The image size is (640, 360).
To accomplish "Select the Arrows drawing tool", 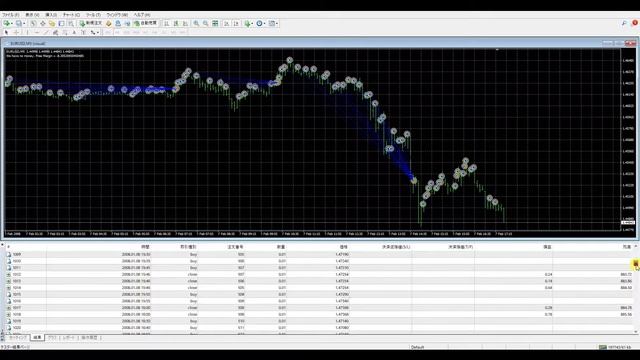I will [x=93, y=32].
